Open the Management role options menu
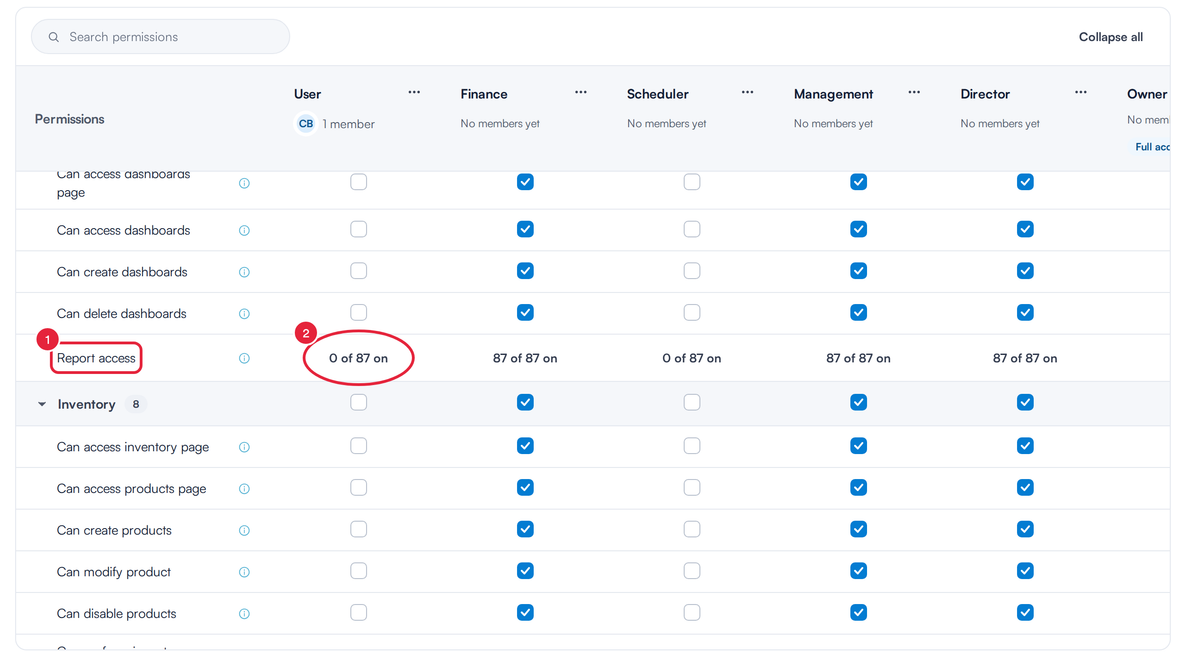 915,93
